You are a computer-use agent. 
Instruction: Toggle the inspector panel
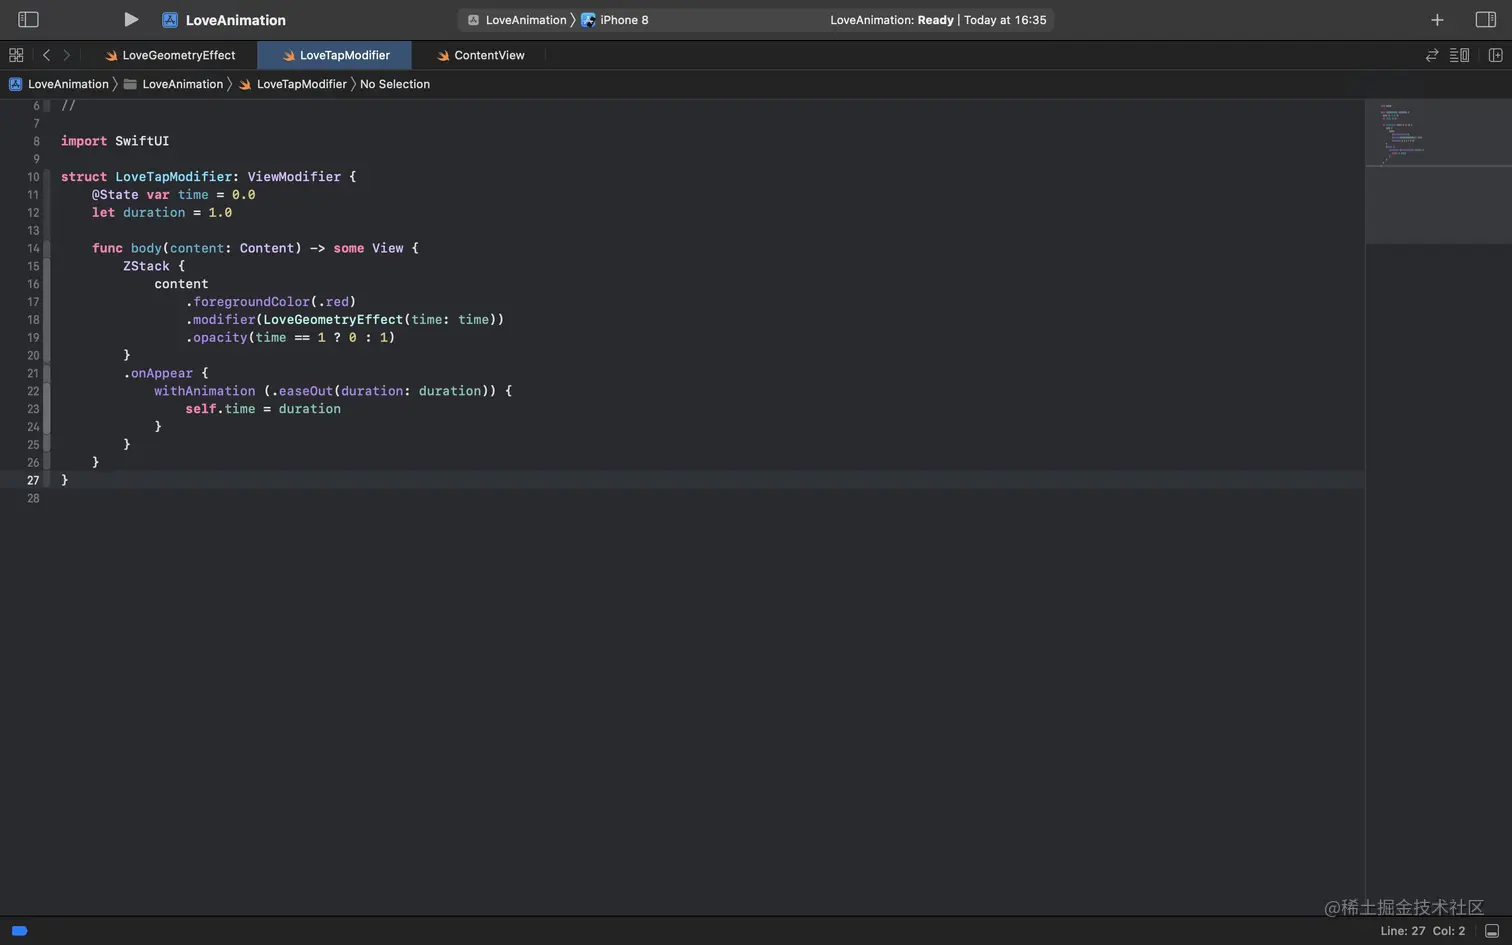click(x=1485, y=19)
